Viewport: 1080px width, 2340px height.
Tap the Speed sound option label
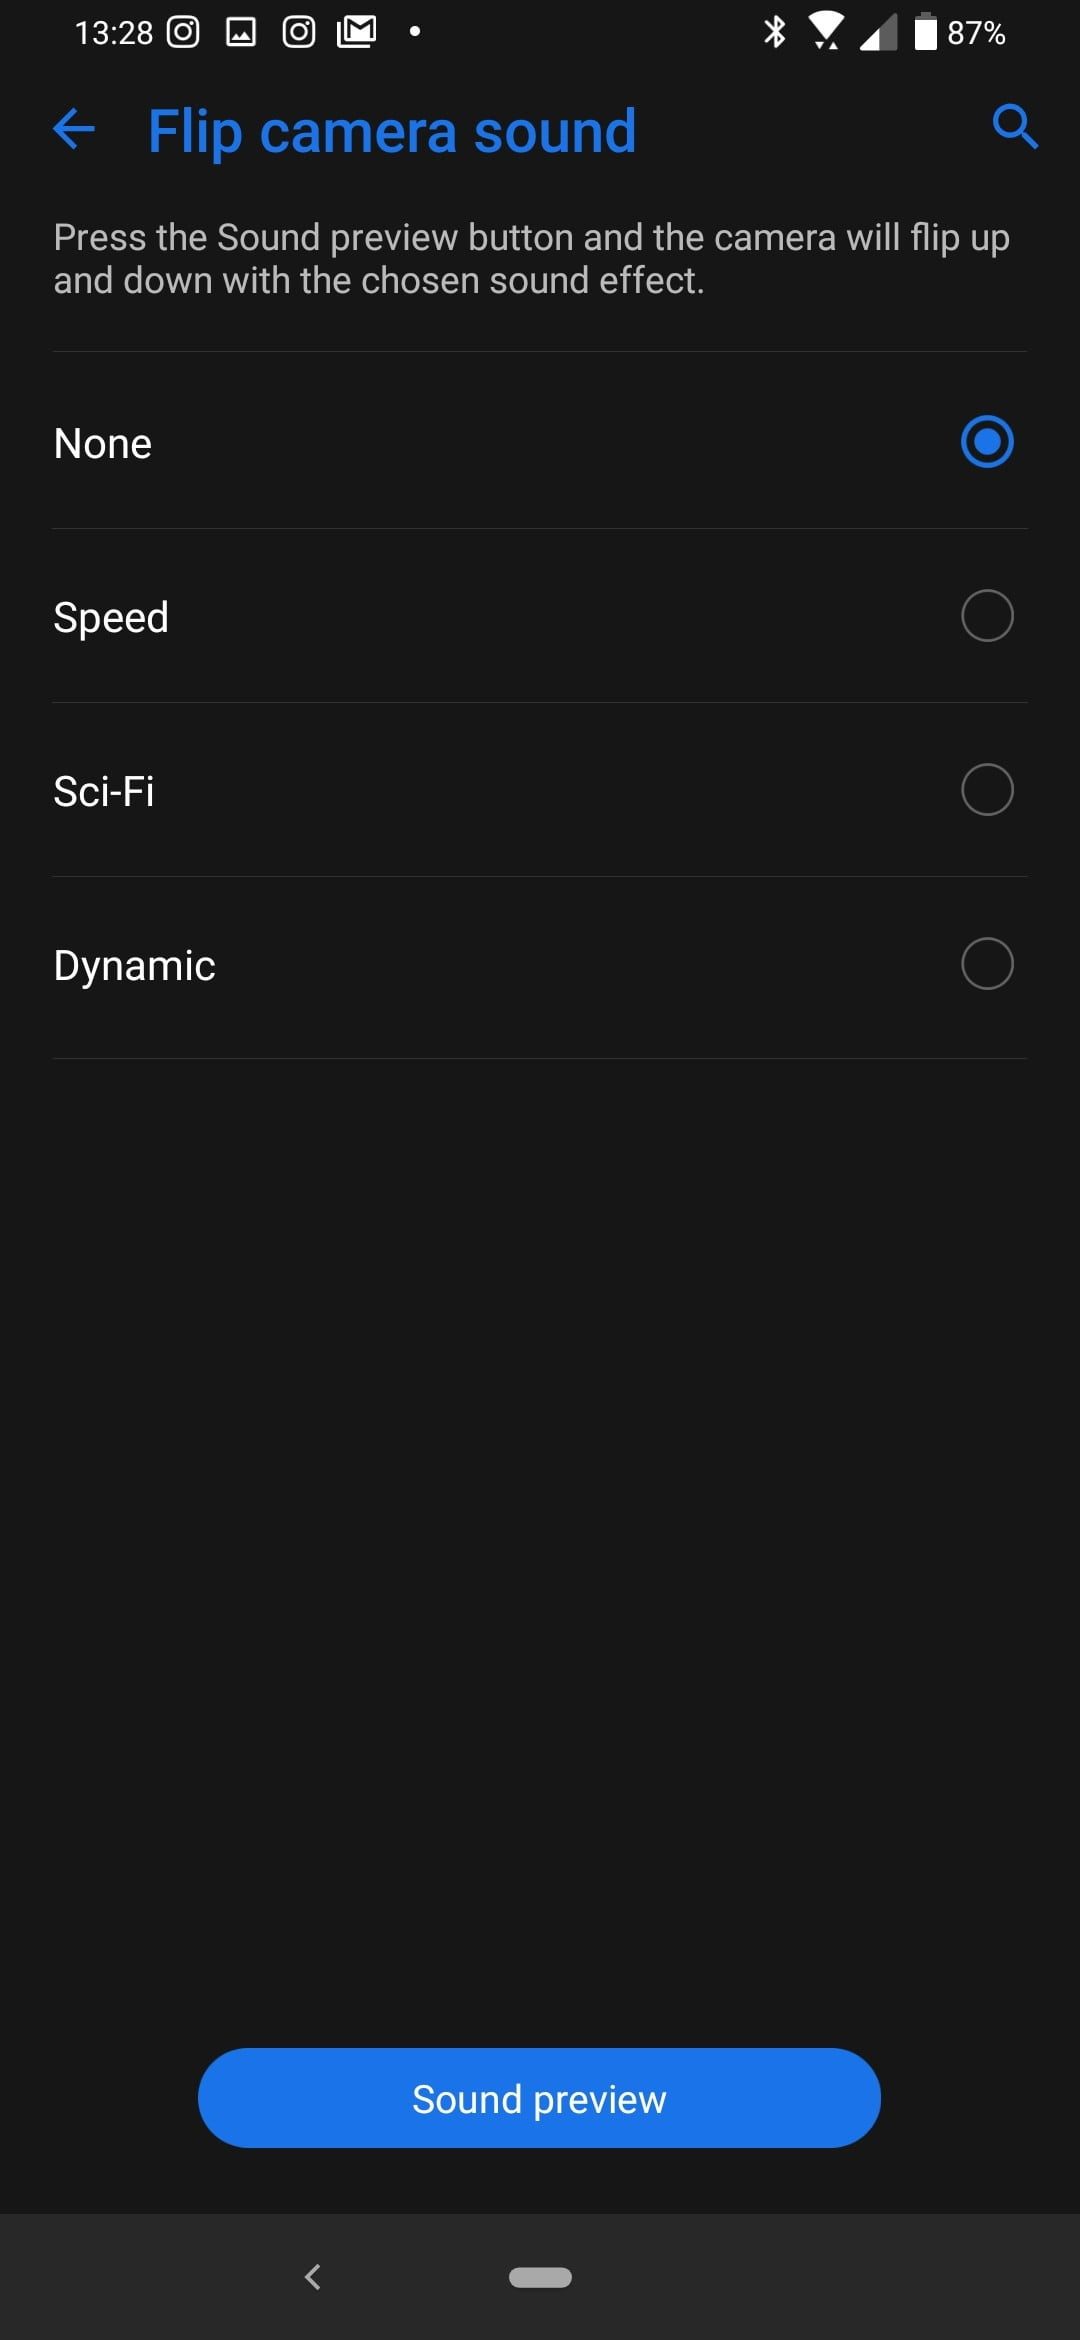click(x=111, y=617)
